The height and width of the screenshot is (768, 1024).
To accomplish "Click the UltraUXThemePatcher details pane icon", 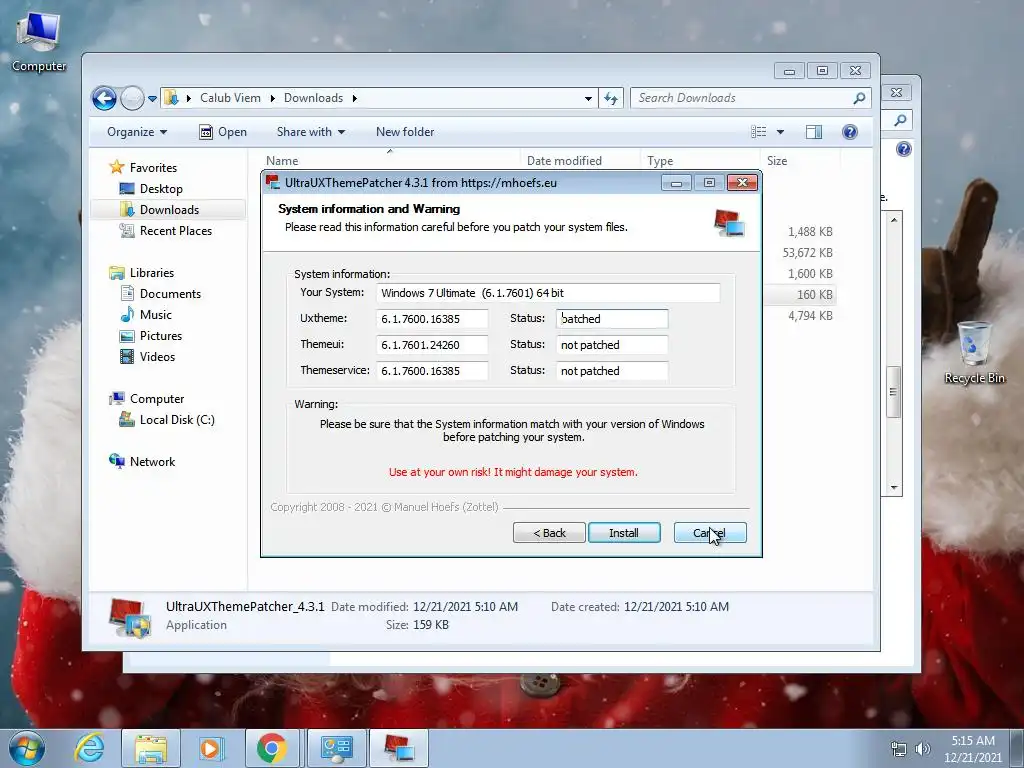I will (x=129, y=618).
